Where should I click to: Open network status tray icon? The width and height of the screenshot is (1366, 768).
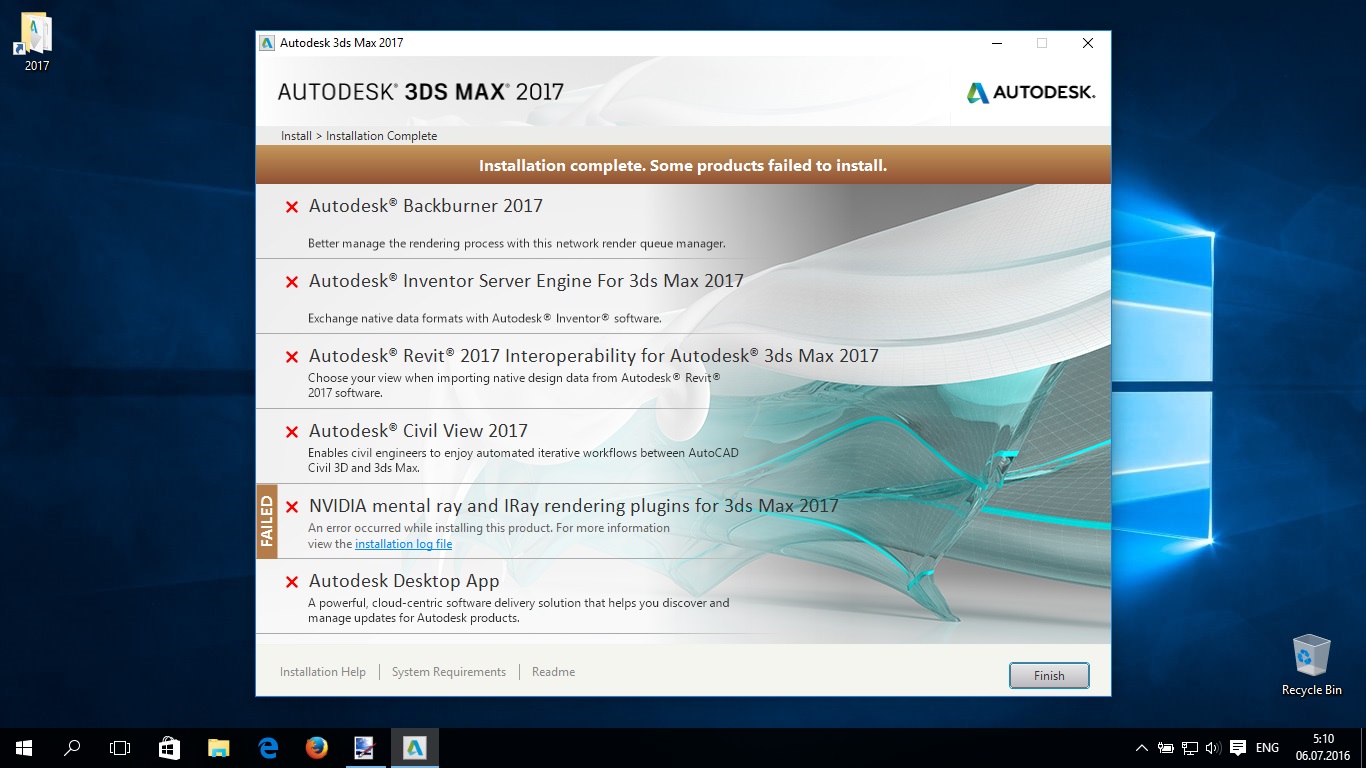tap(1190, 748)
